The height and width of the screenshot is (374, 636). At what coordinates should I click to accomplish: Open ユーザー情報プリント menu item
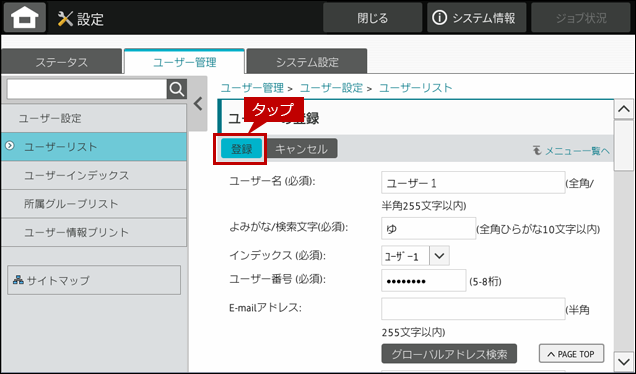[94, 232]
